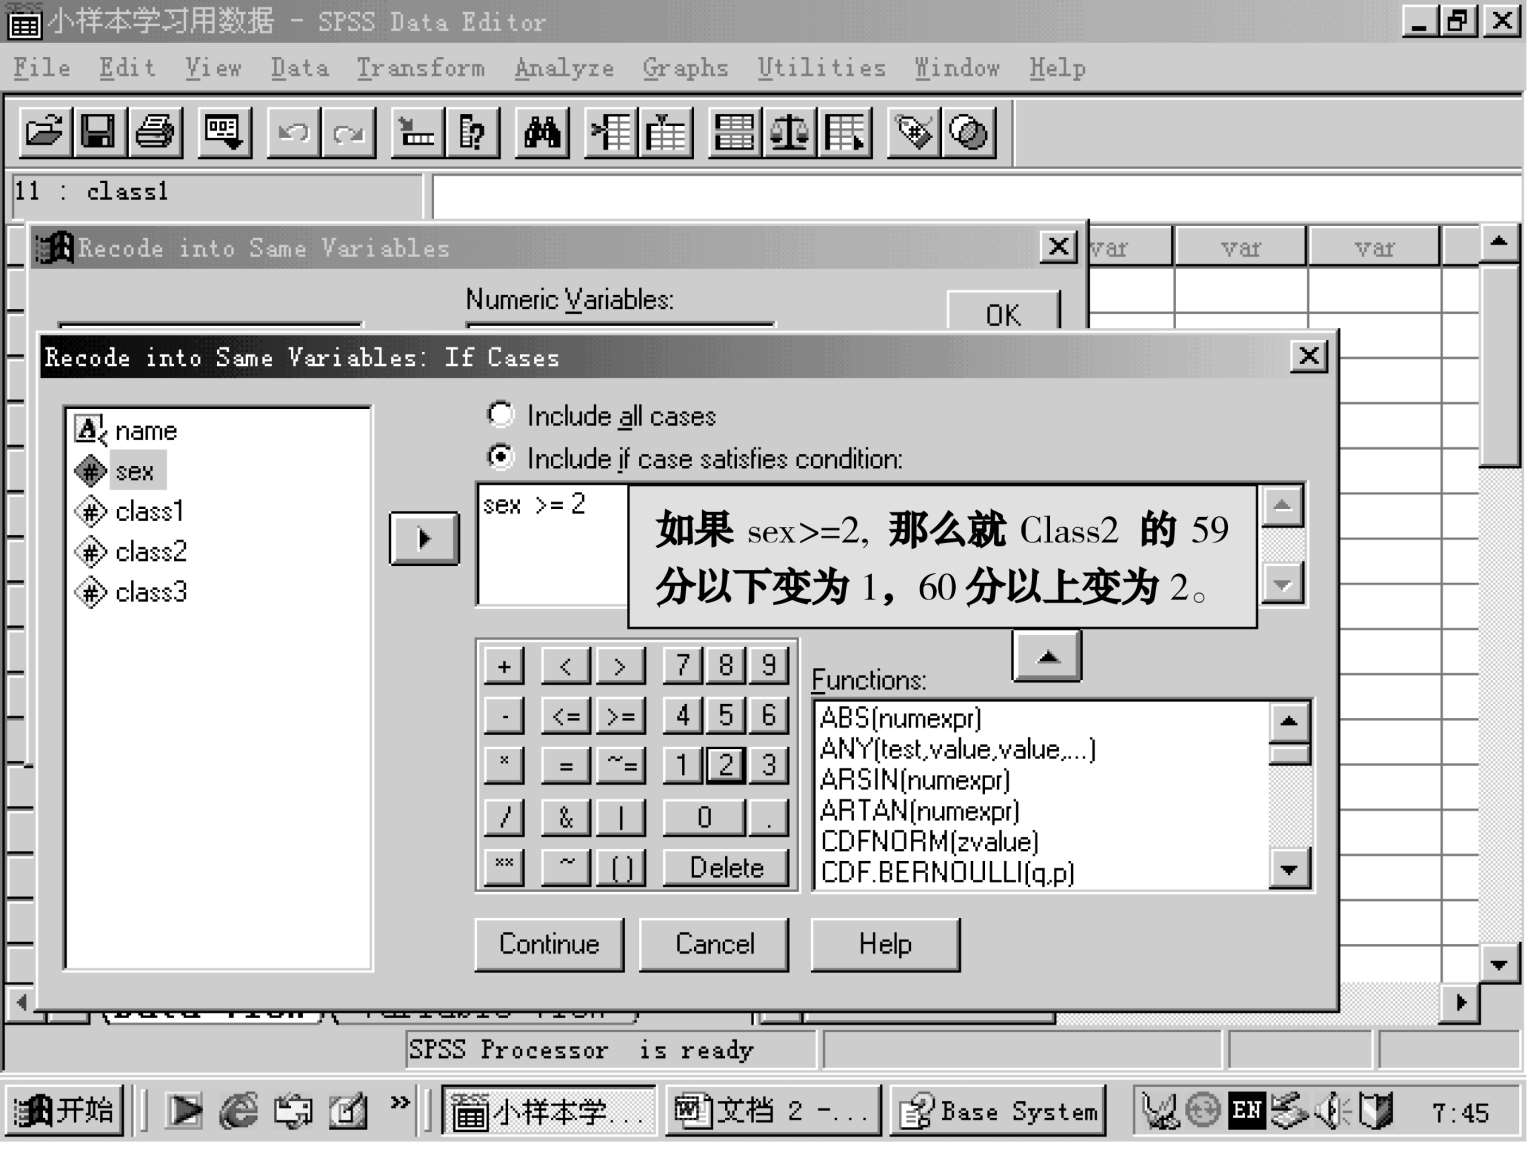Image resolution: width=1536 pixels, height=1153 pixels.
Task: Click Help in If Cases dialog
Action: pyautogui.click(x=885, y=944)
